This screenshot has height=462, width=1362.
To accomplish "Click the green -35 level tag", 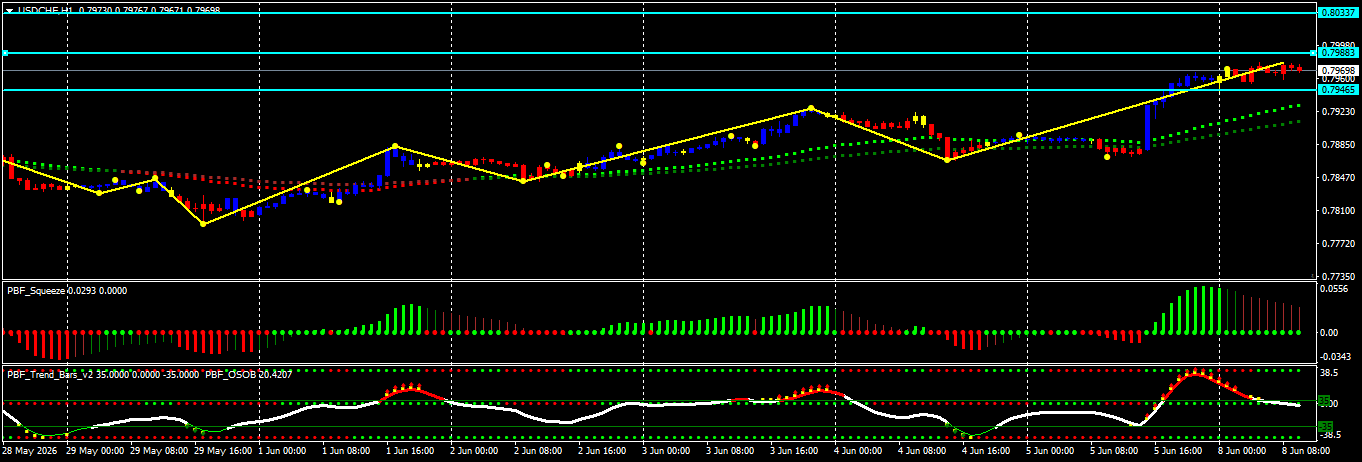I will click(x=1323, y=426).
